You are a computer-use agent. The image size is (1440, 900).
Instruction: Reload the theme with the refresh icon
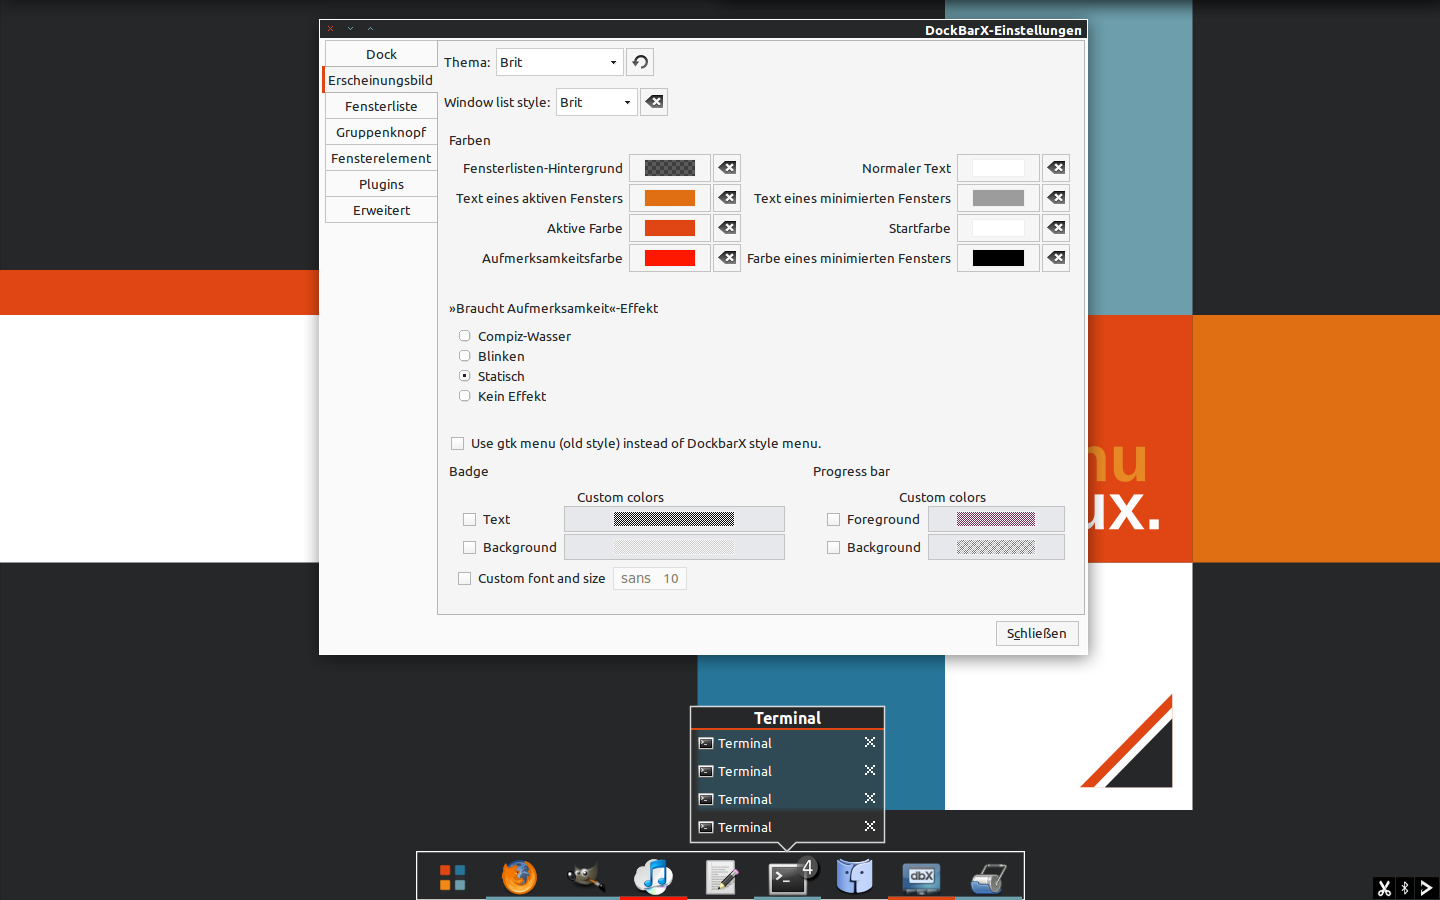(x=640, y=62)
